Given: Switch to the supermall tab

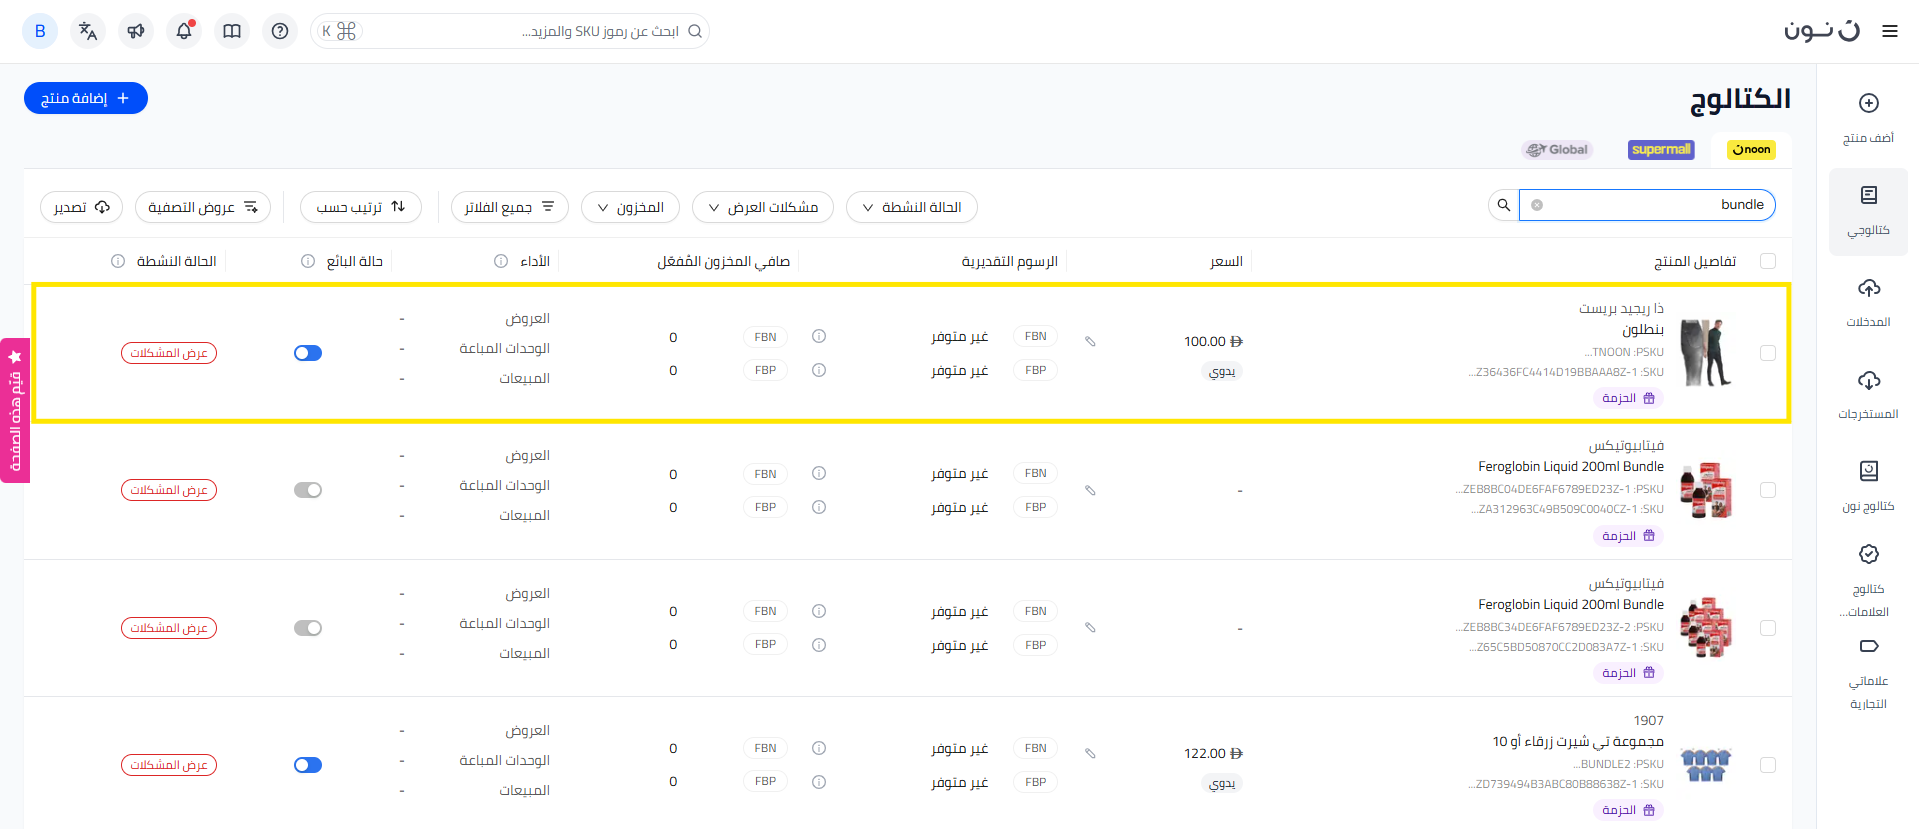Looking at the screenshot, I should pyautogui.click(x=1660, y=150).
